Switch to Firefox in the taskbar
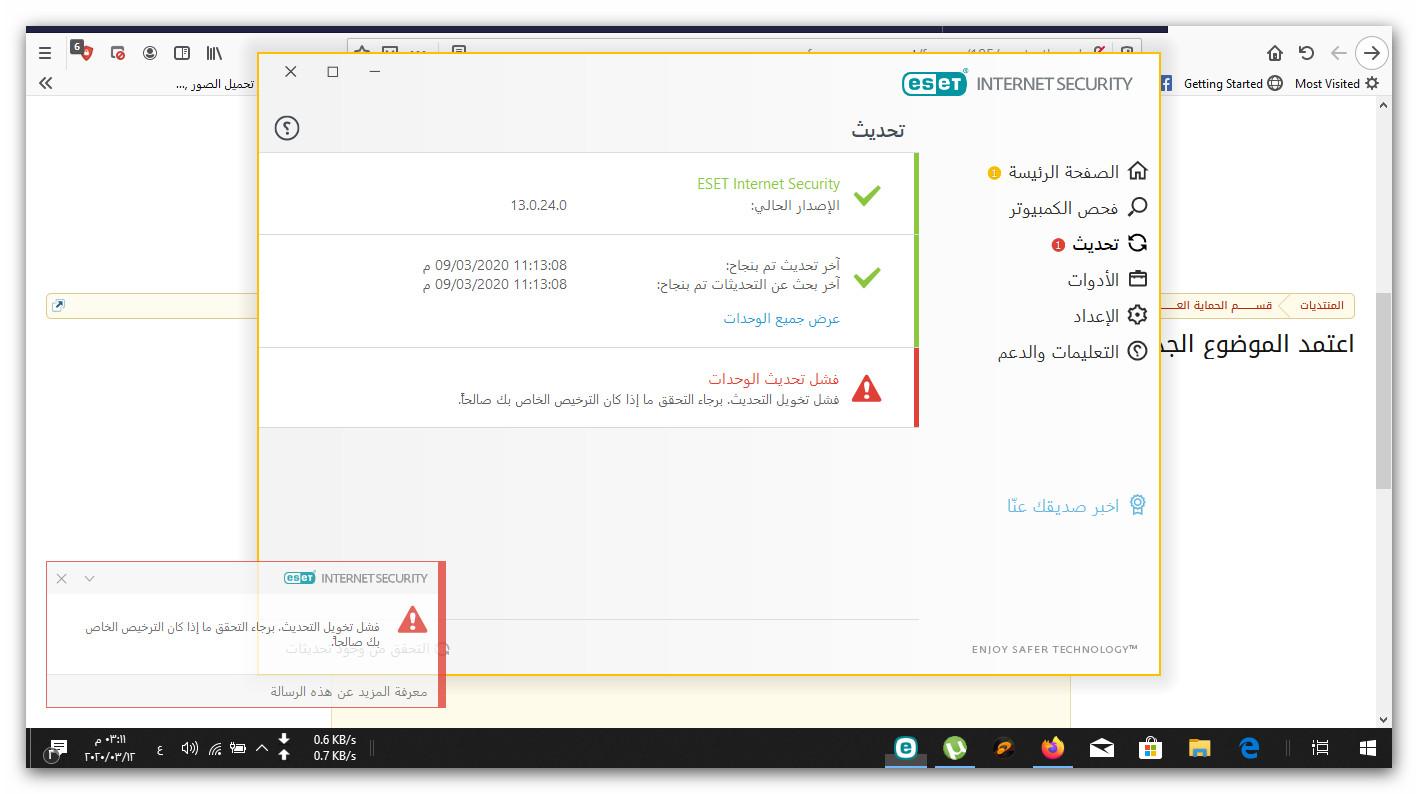The height and width of the screenshot is (794, 1418). tap(1053, 748)
